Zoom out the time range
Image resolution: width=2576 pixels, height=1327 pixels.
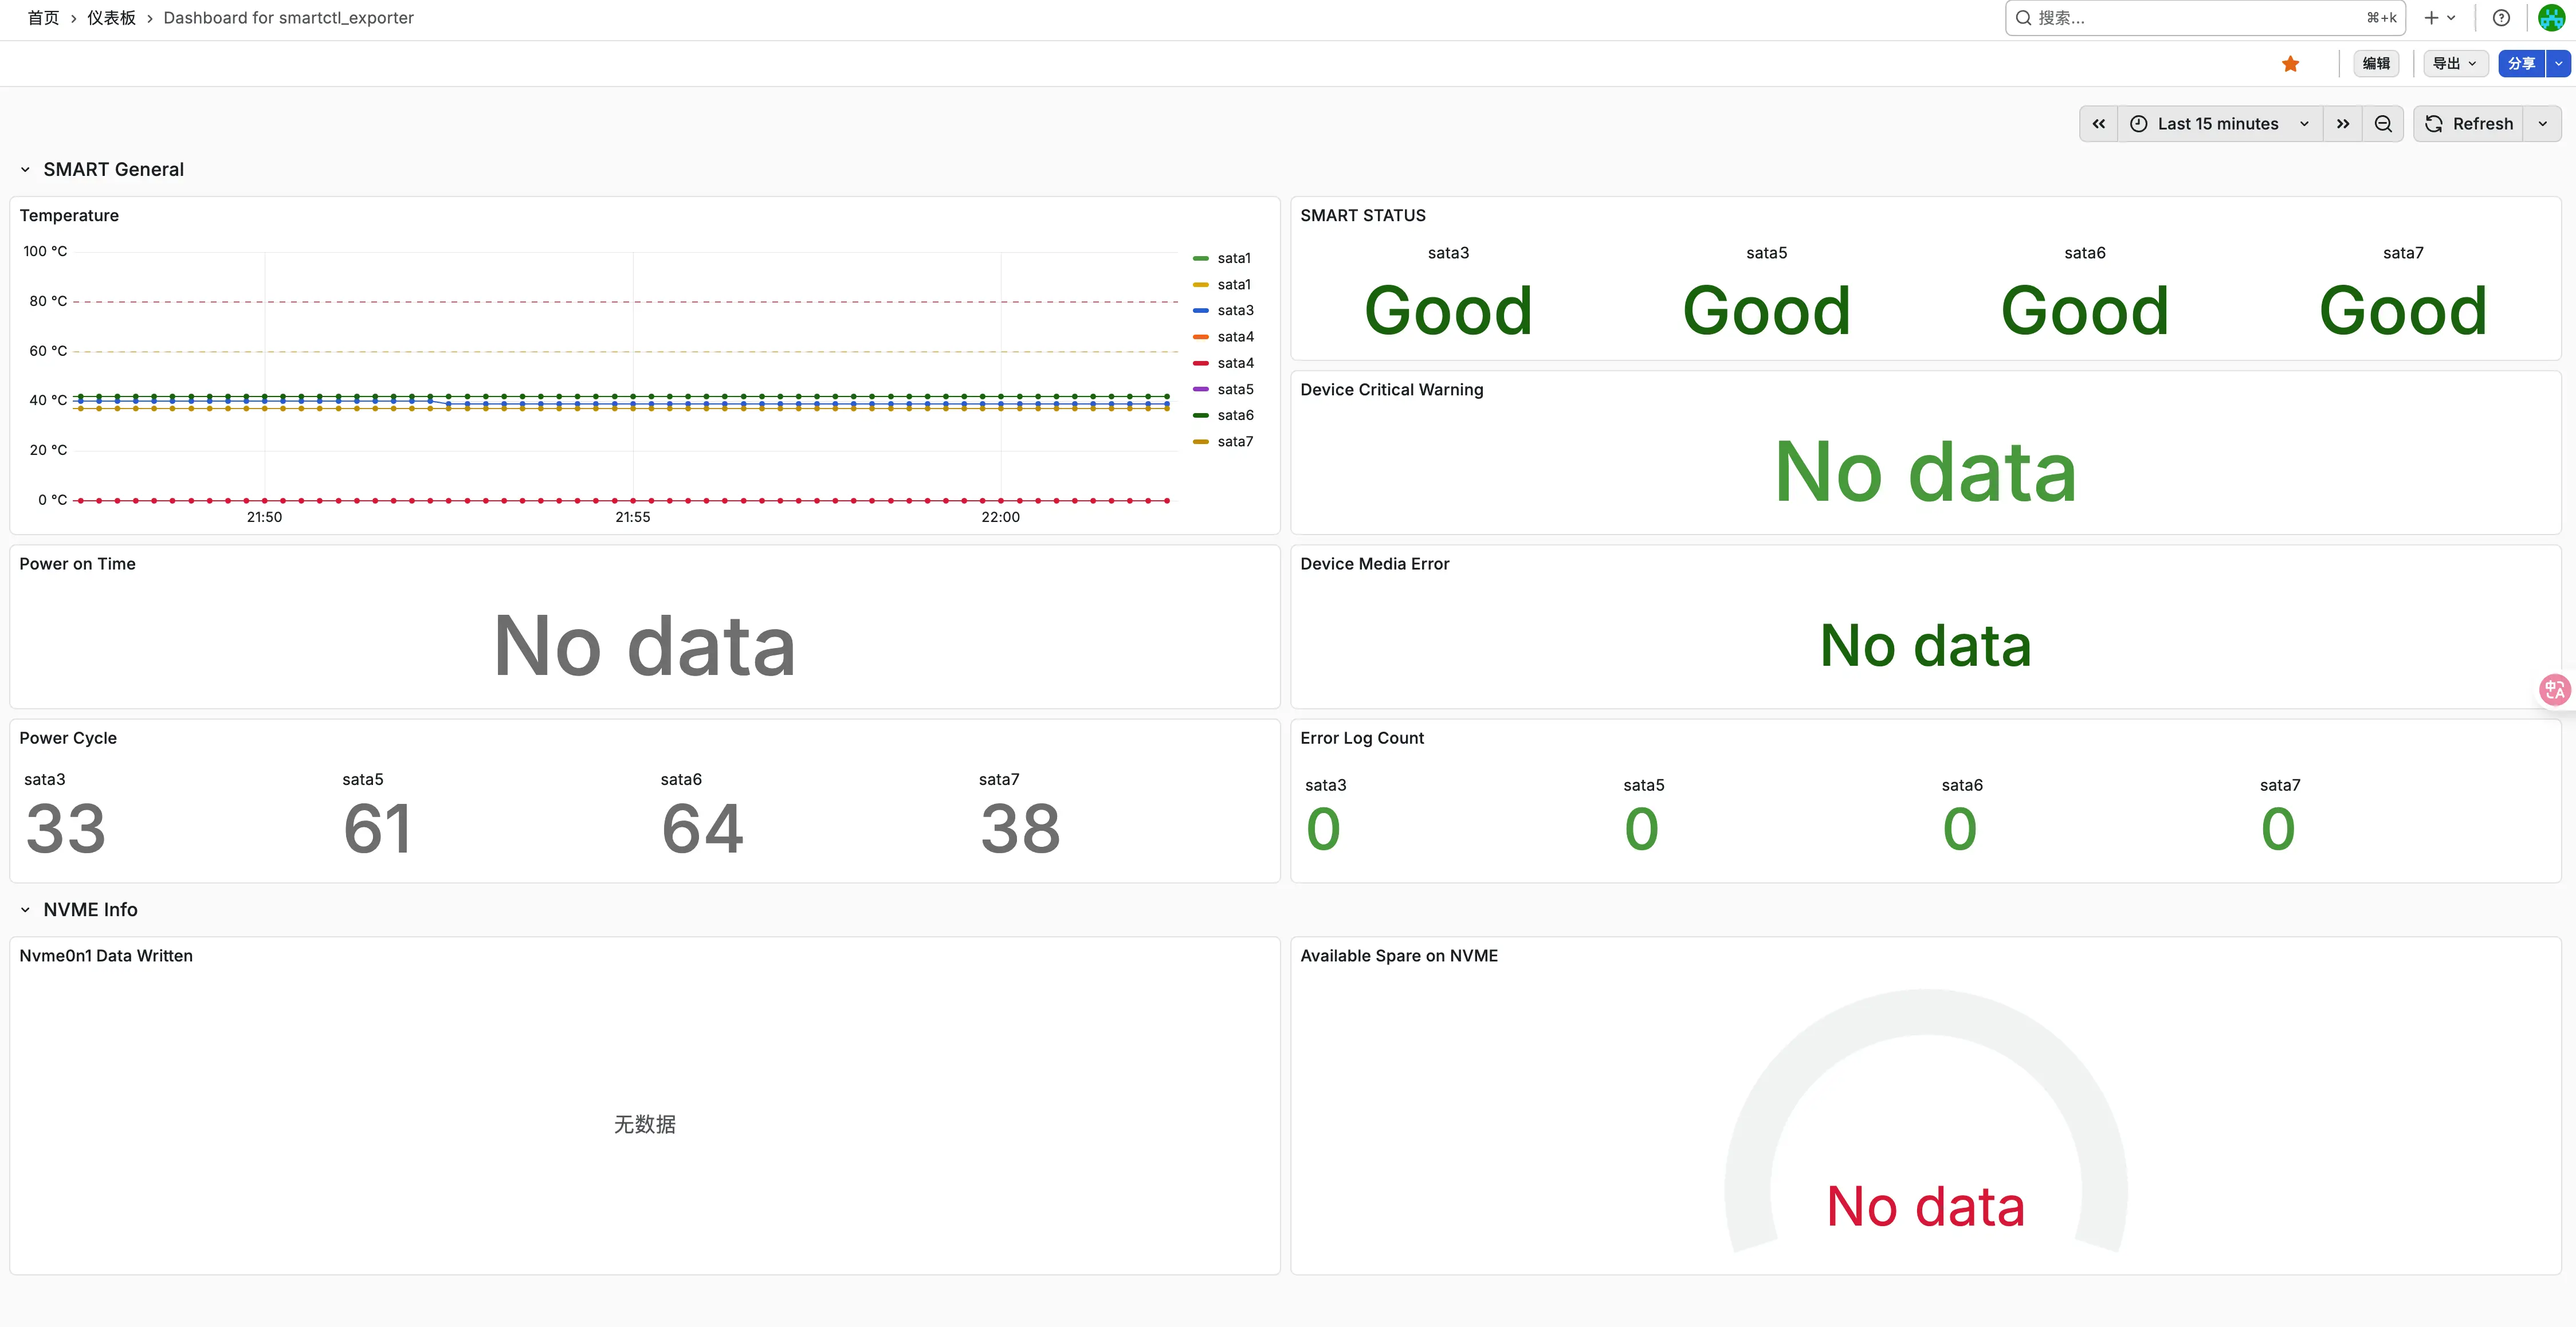click(x=2383, y=124)
